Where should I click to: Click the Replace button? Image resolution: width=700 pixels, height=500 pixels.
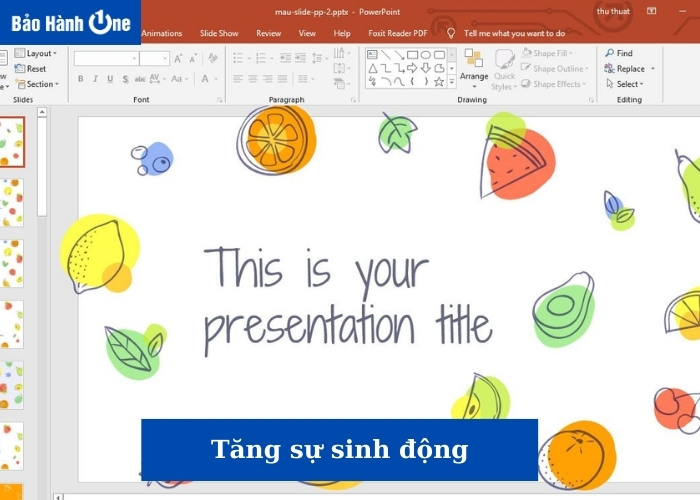point(625,68)
